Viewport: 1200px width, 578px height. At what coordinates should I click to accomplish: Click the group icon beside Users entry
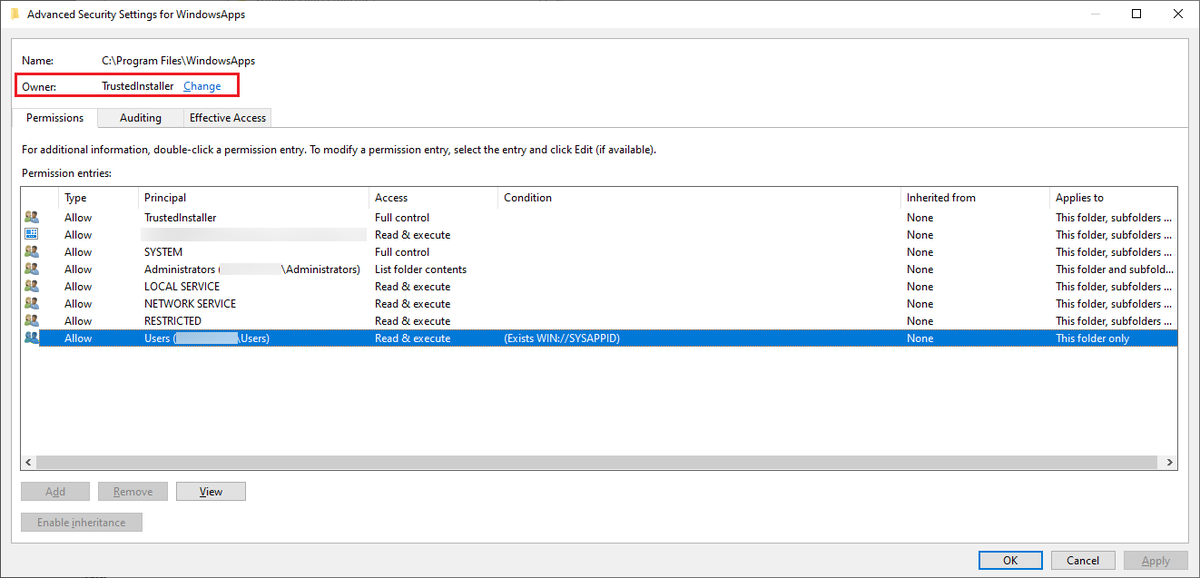(x=31, y=338)
